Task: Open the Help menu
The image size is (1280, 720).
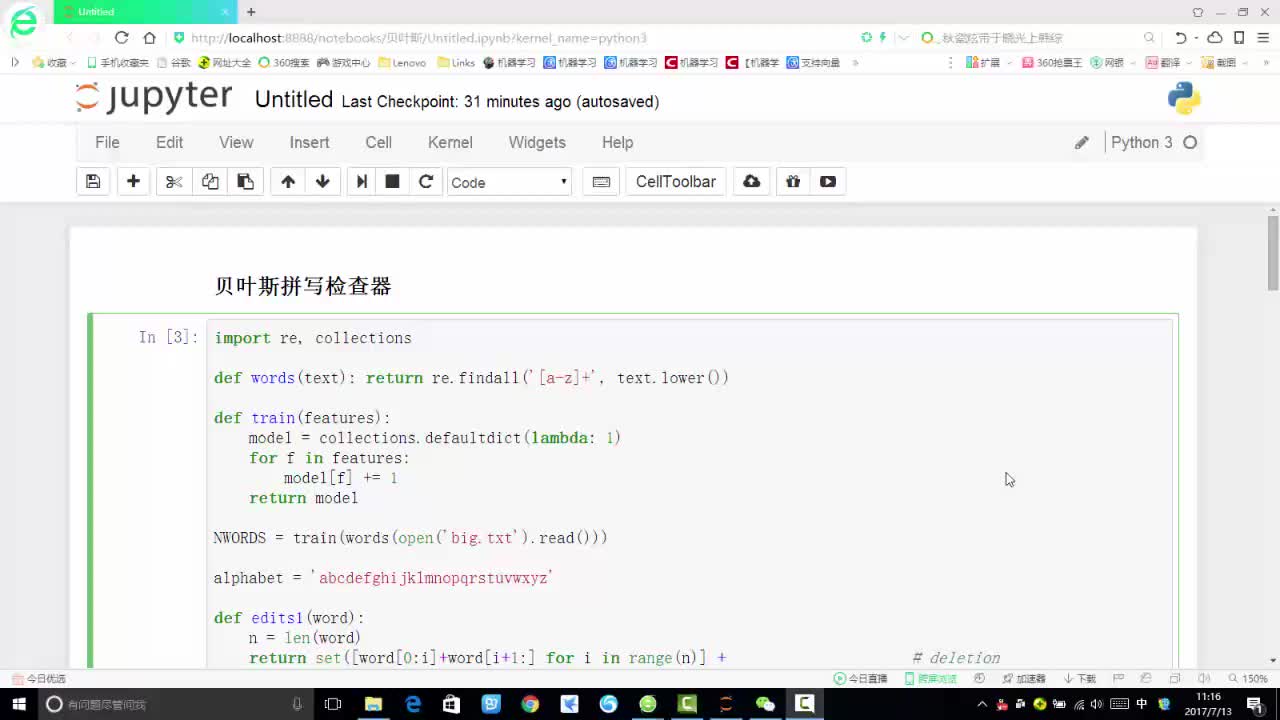Action: [617, 143]
